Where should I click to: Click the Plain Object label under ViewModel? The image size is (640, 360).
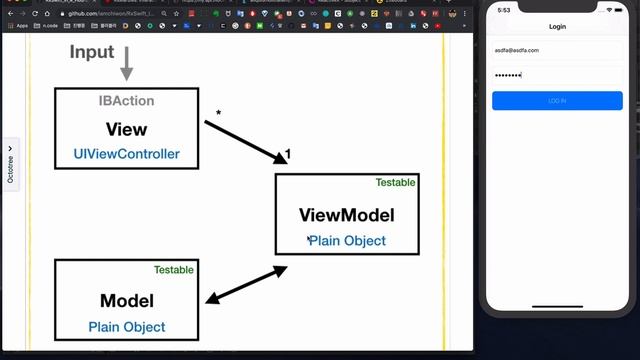point(347,240)
